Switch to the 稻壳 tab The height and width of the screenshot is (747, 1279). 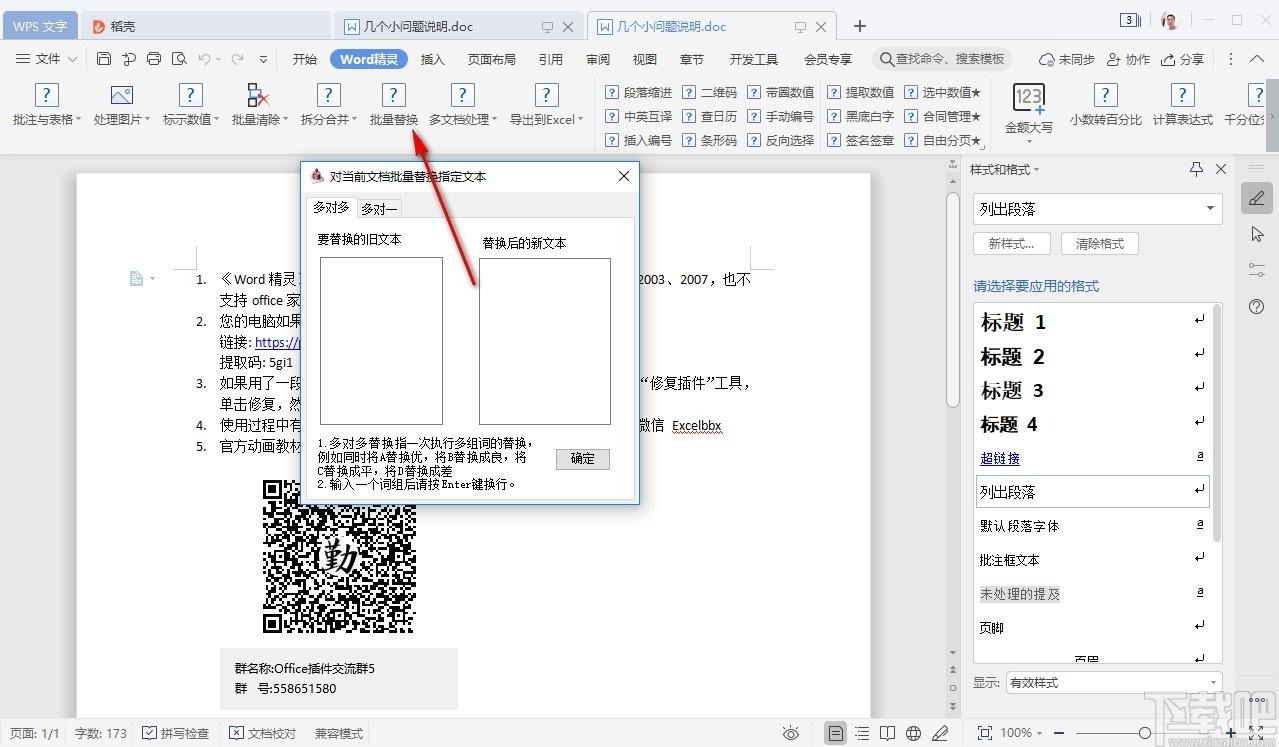(204, 26)
